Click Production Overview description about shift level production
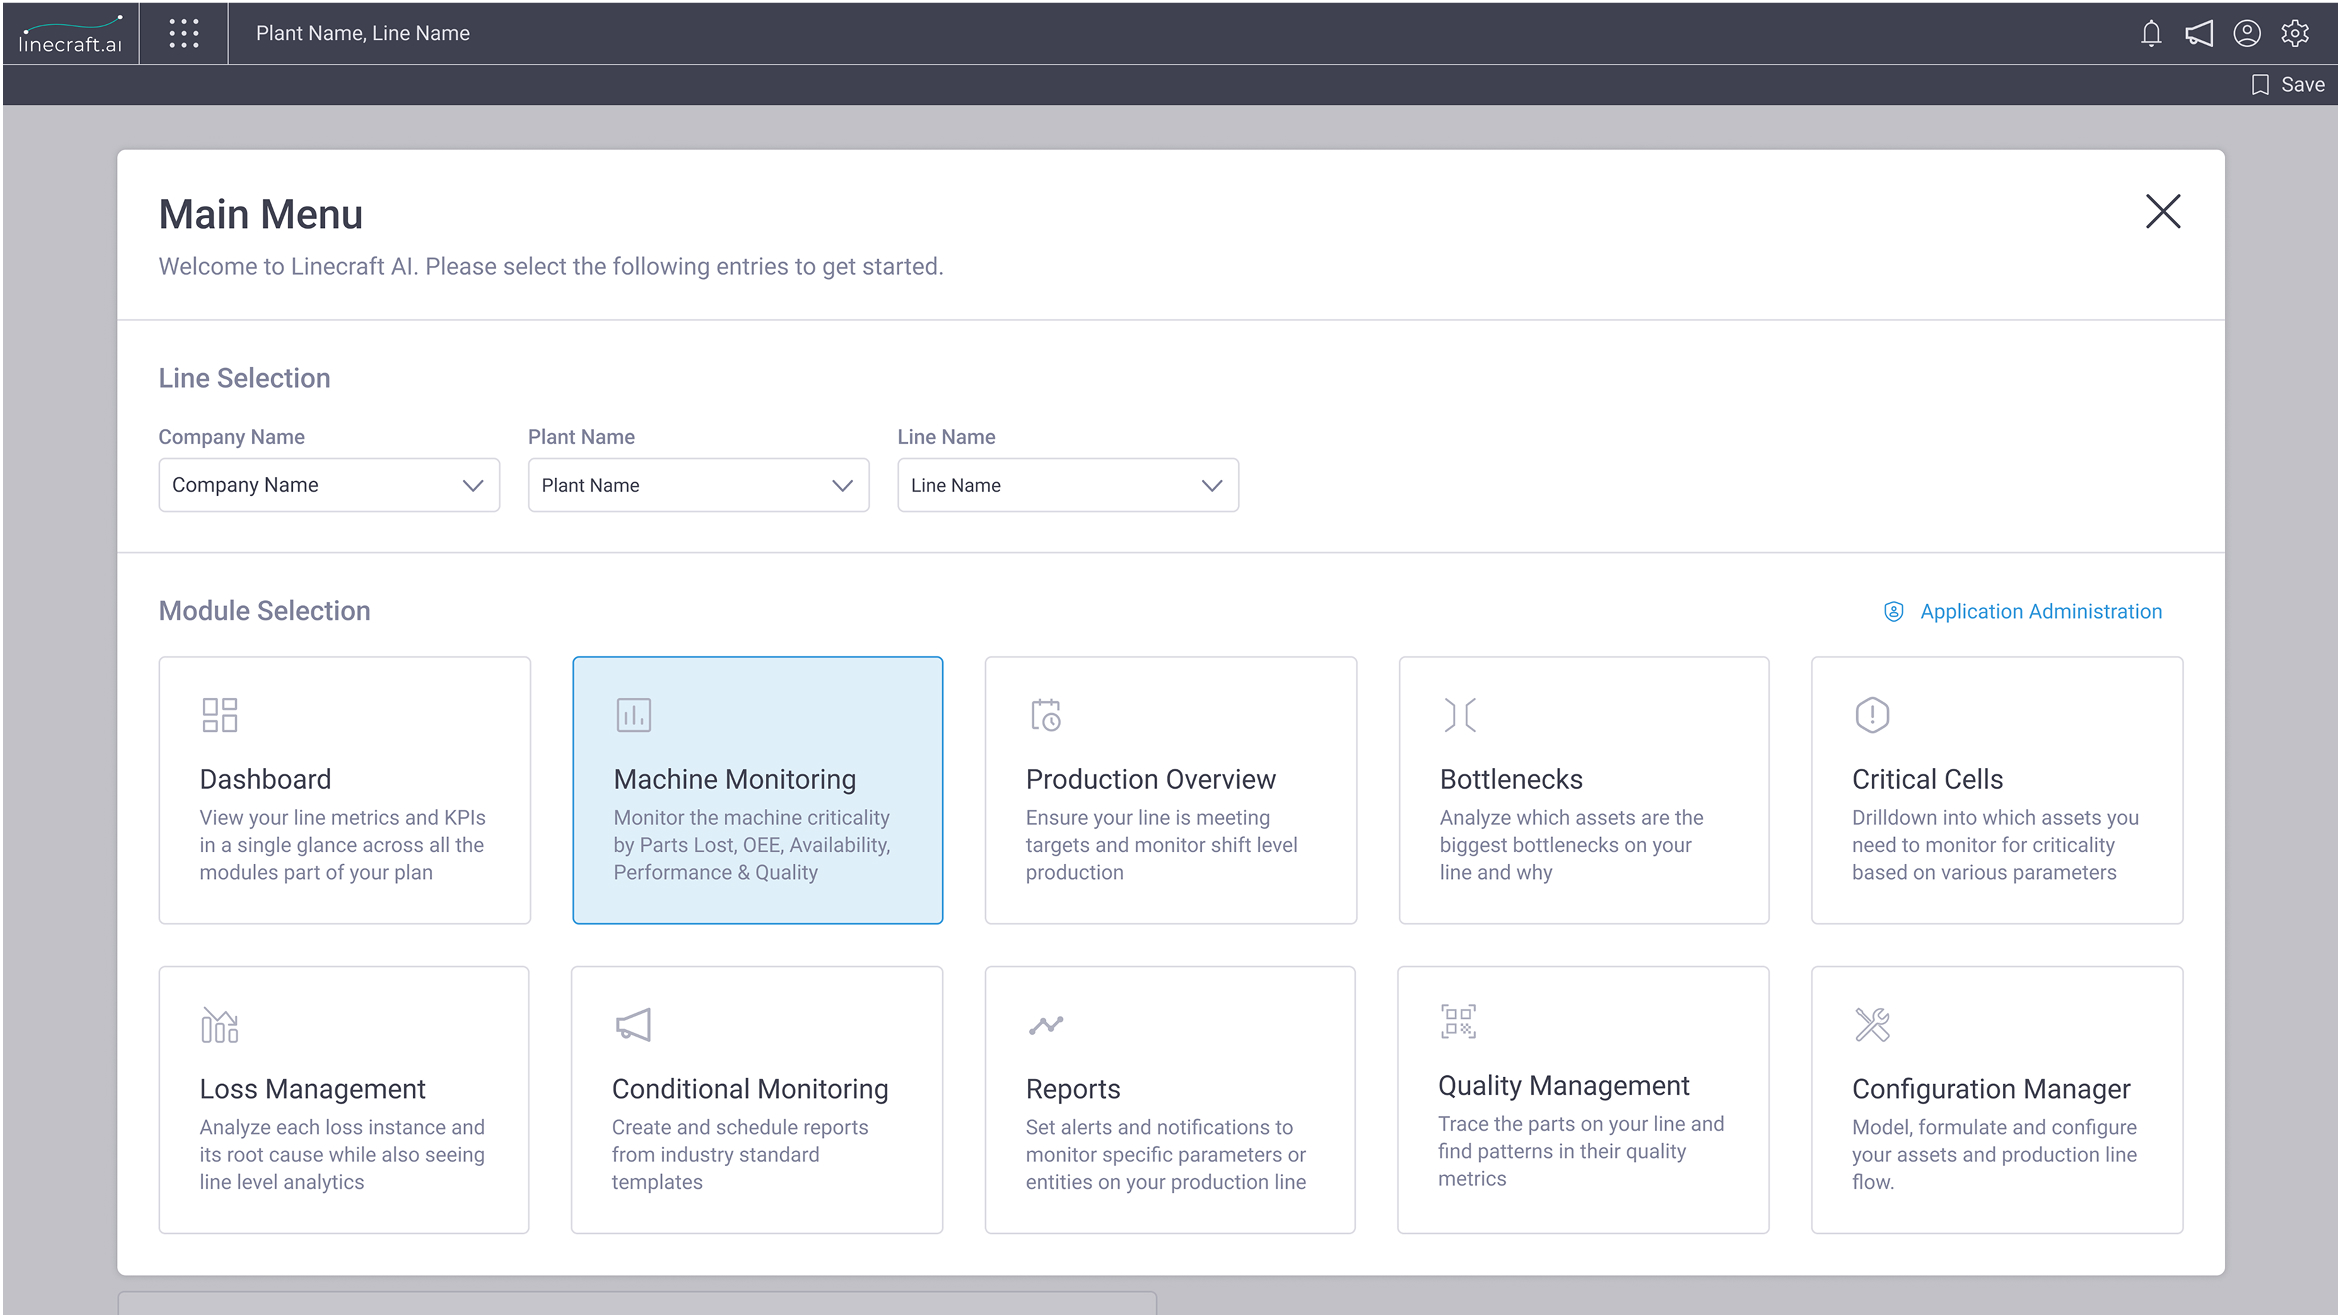The image size is (2338, 1315). pos(1161,845)
